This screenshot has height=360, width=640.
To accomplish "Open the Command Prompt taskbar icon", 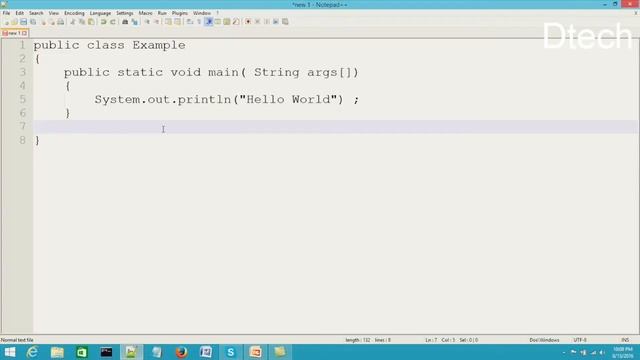I will [107, 352].
